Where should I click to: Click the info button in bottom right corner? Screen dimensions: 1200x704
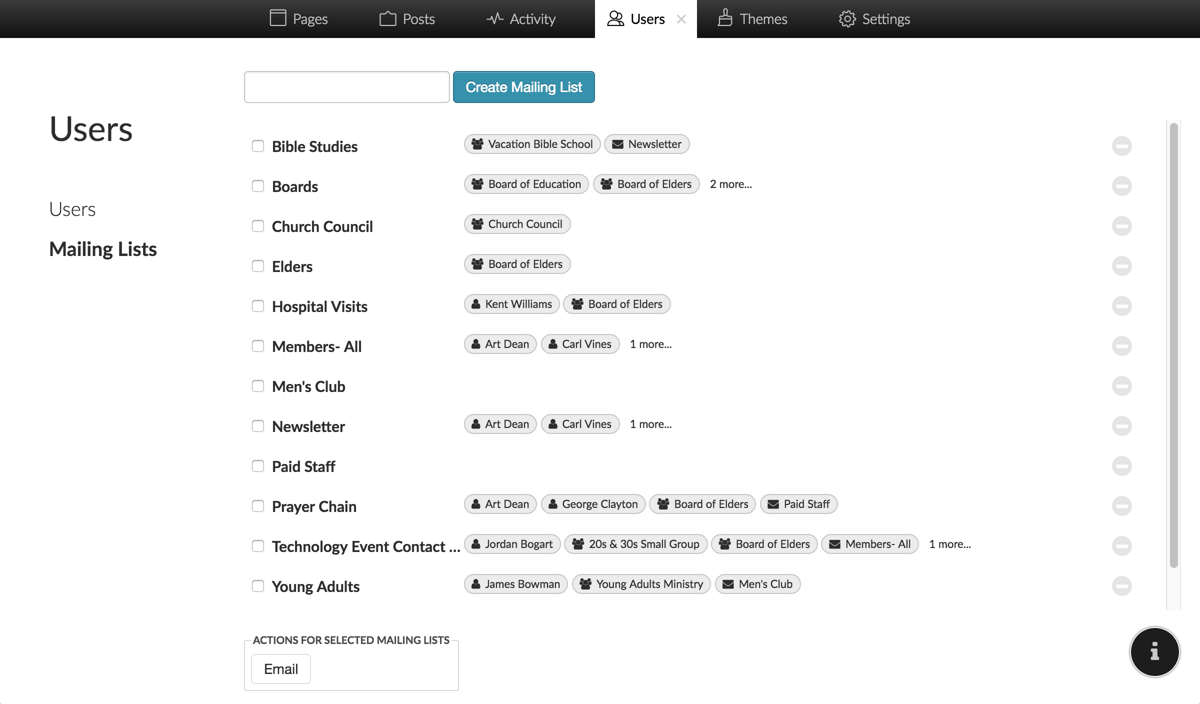pyautogui.click(x=1155, y=652)
